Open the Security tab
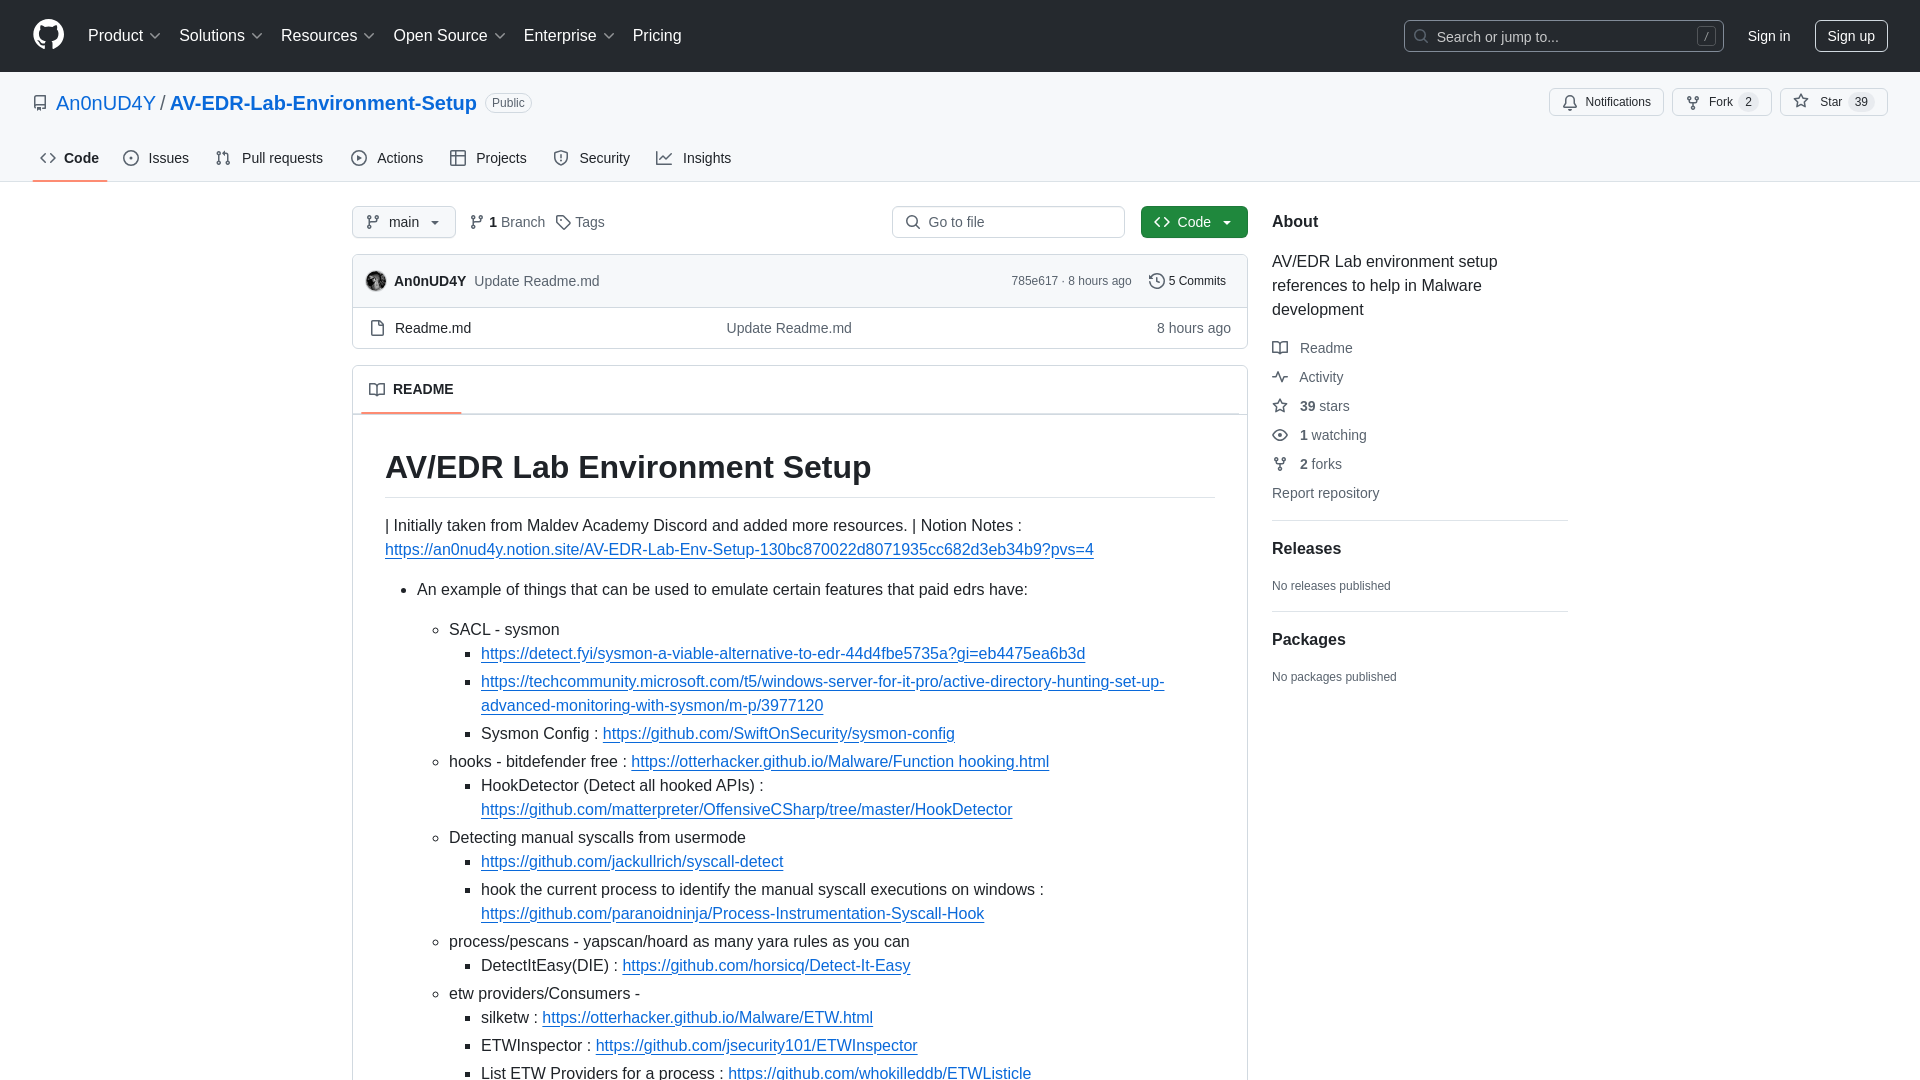This screenshot has height=1080, width=1920. [x=591, y=158]
